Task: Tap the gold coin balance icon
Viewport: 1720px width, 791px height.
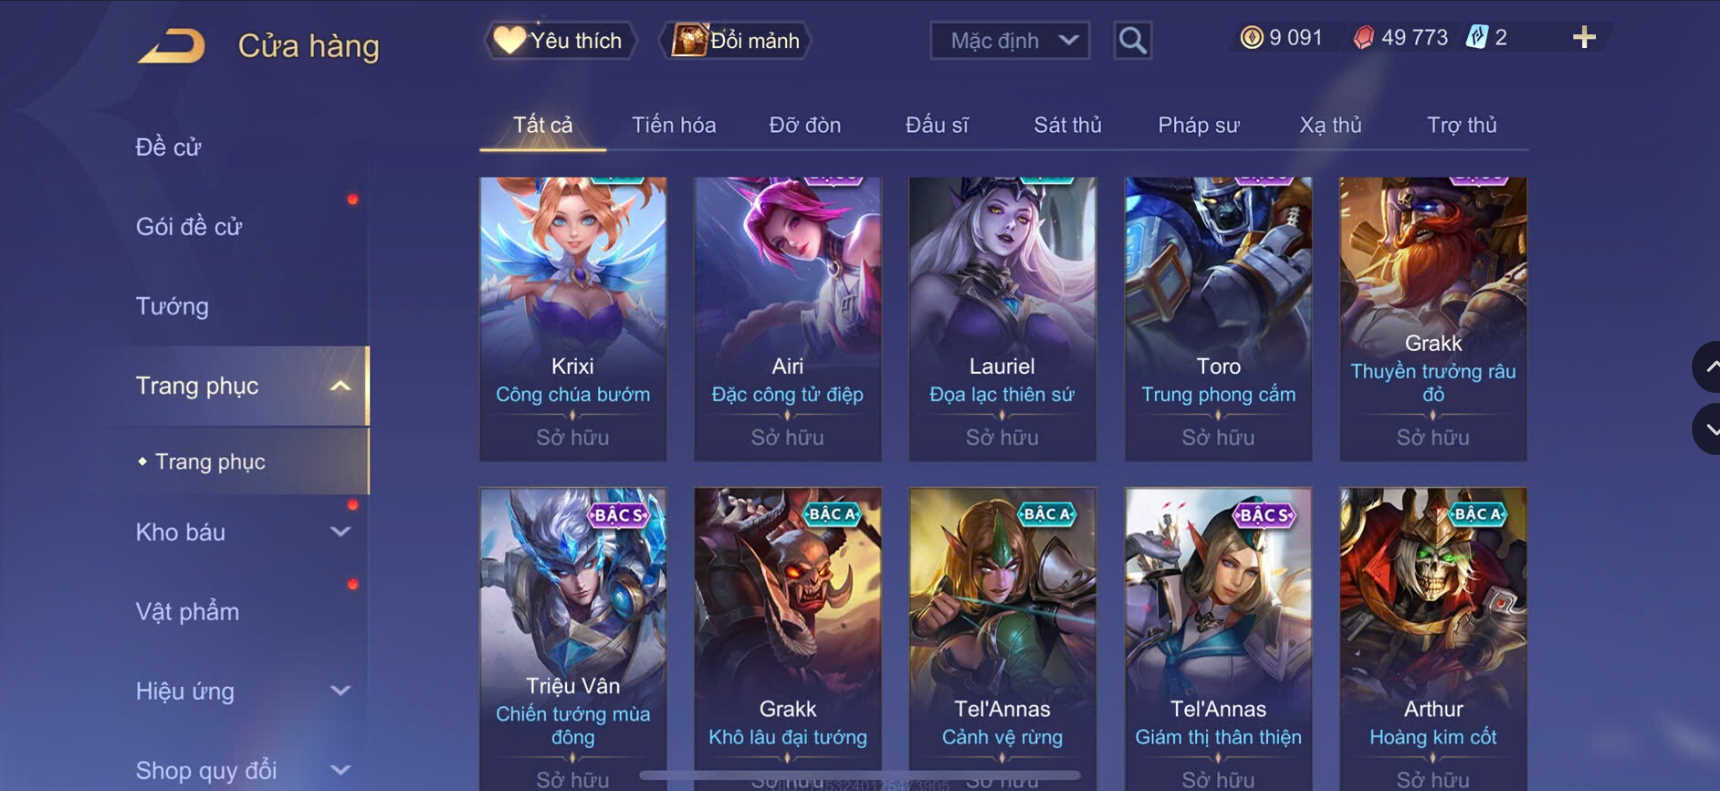Action: 1251,38
